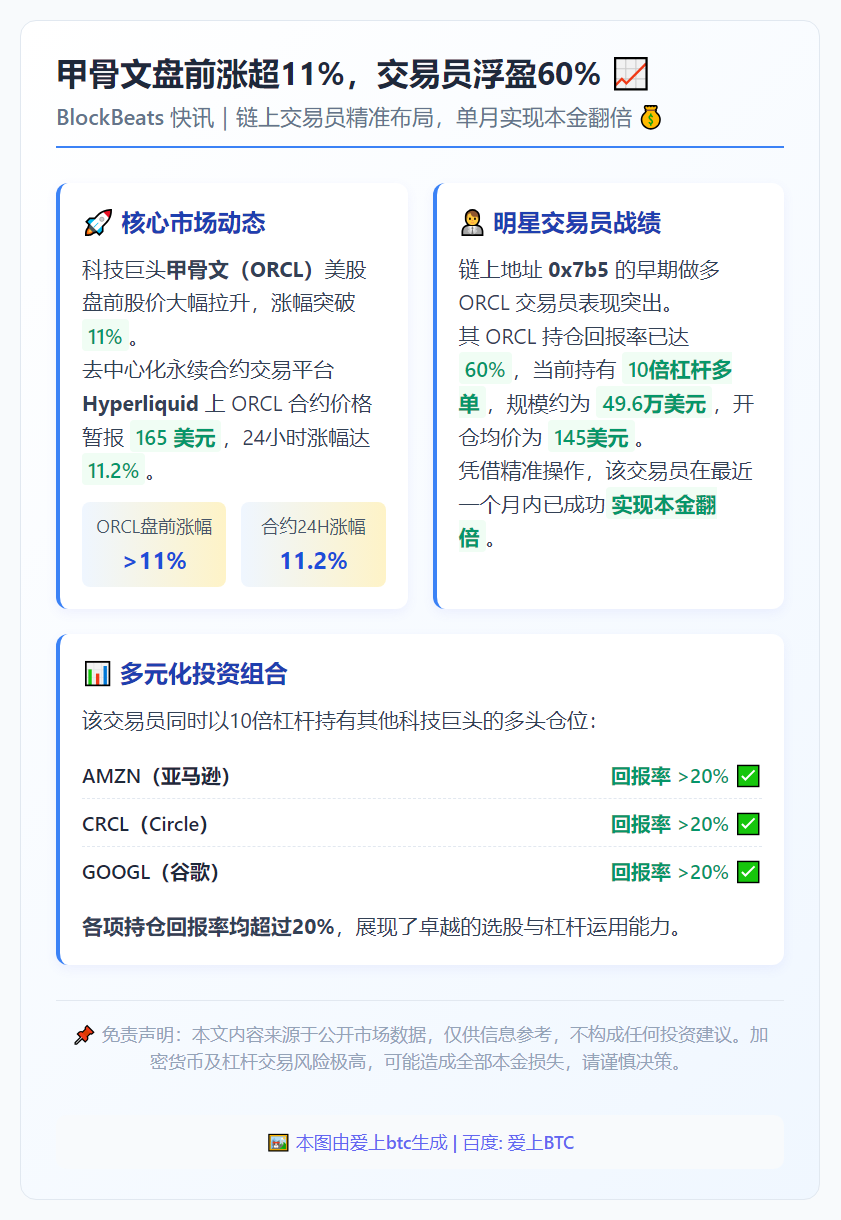Click the BlockBeats 快讯 subtitle text

(135, 118)
